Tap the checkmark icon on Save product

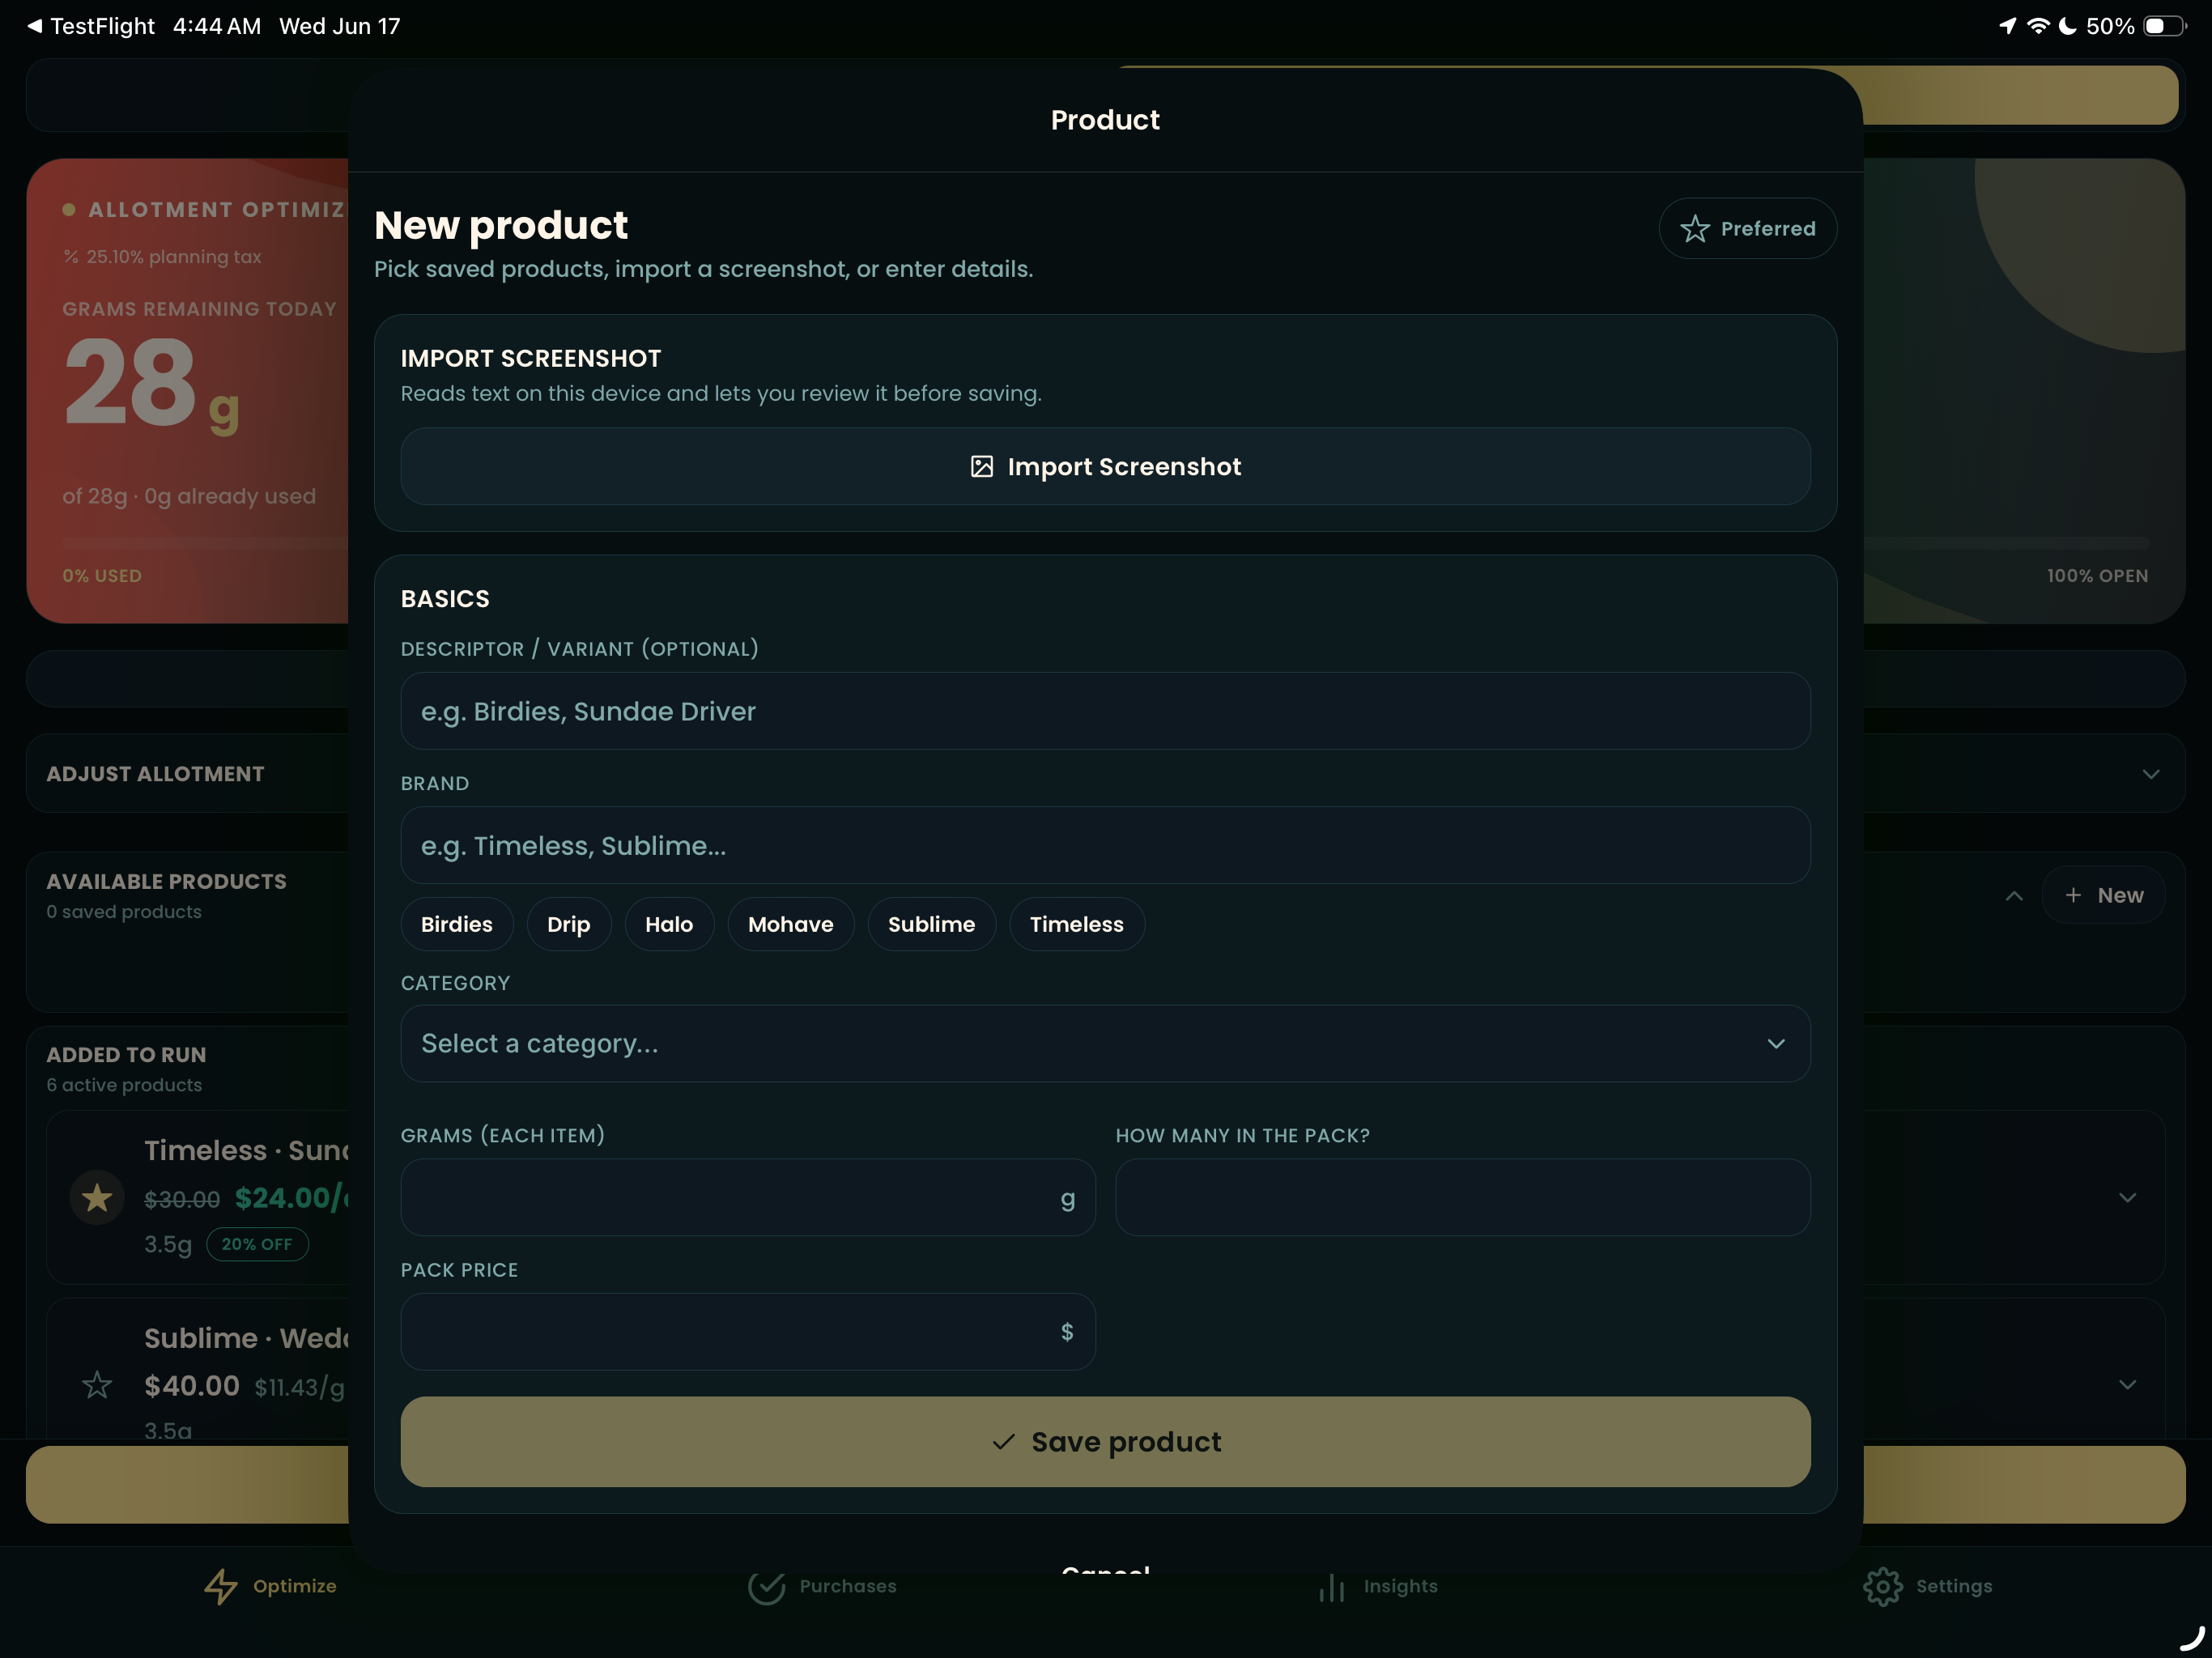(1003, 1442)
